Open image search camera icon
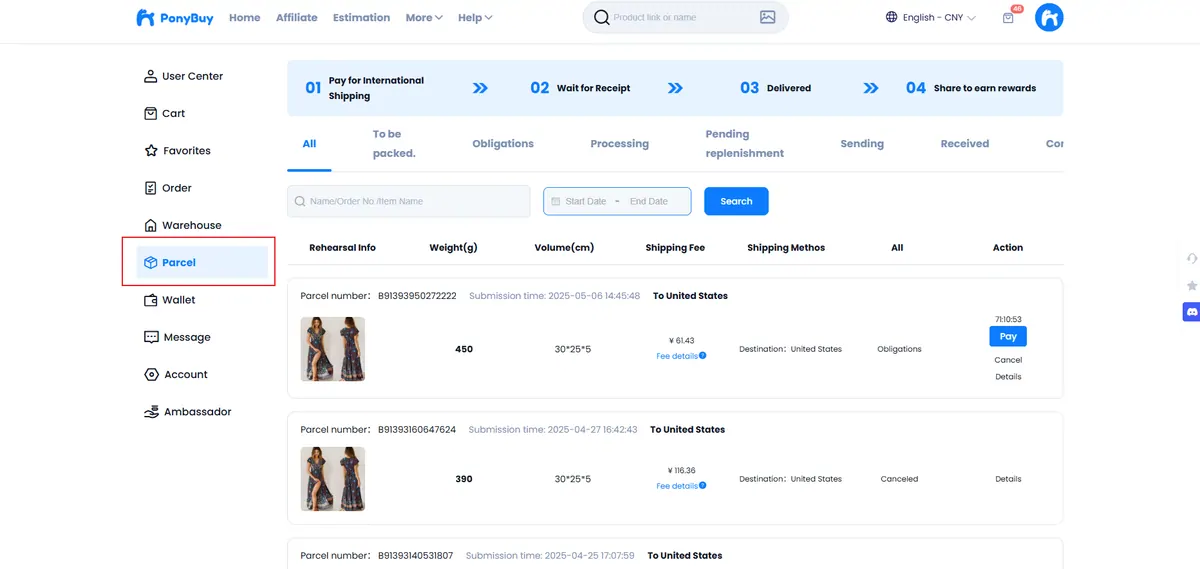This screenshot has height=569, width=1200. click(767, 17)
